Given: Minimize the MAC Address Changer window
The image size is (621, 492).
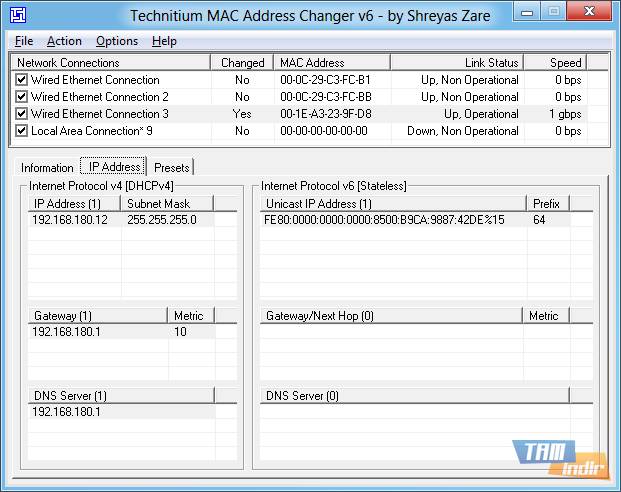Looking at the screenshot, I should tap(525, 13).
